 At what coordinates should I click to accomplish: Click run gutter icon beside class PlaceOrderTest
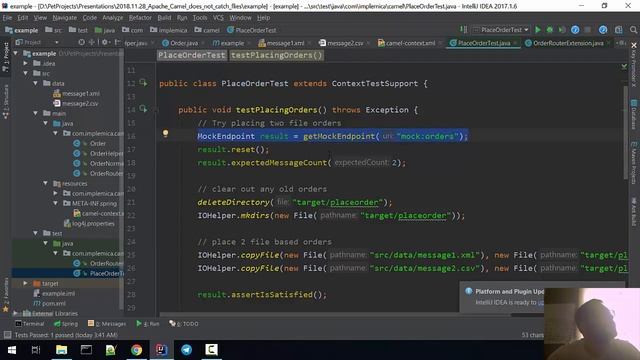click(x=143, y=83)
